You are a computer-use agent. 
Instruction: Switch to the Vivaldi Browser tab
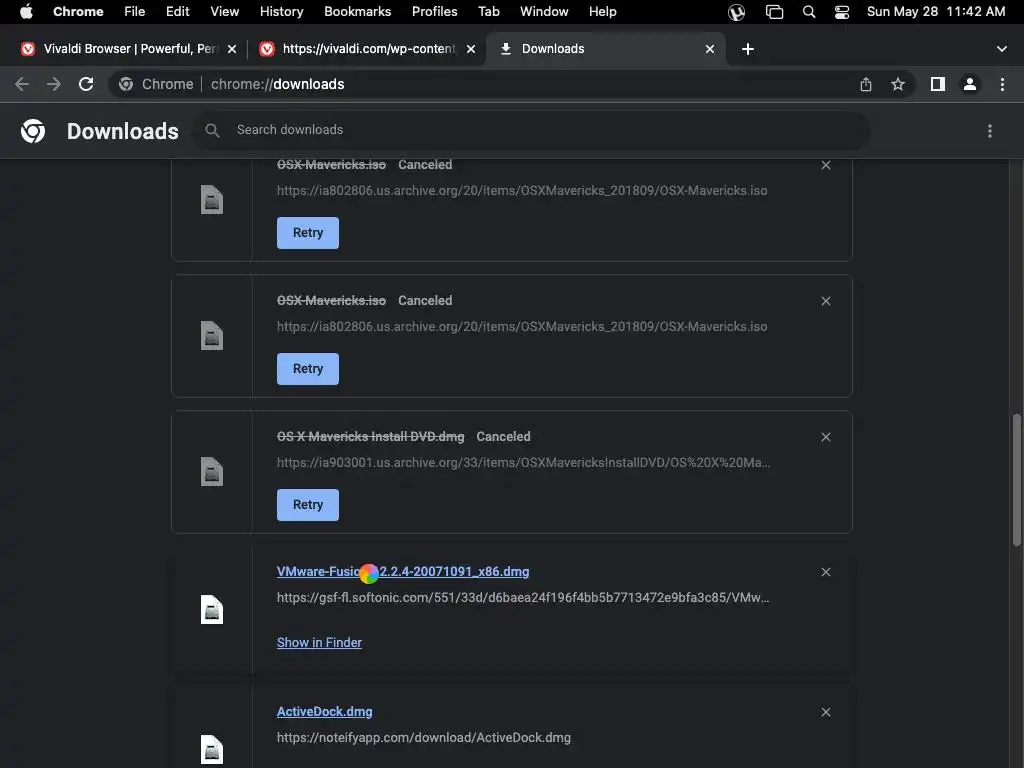130,49
